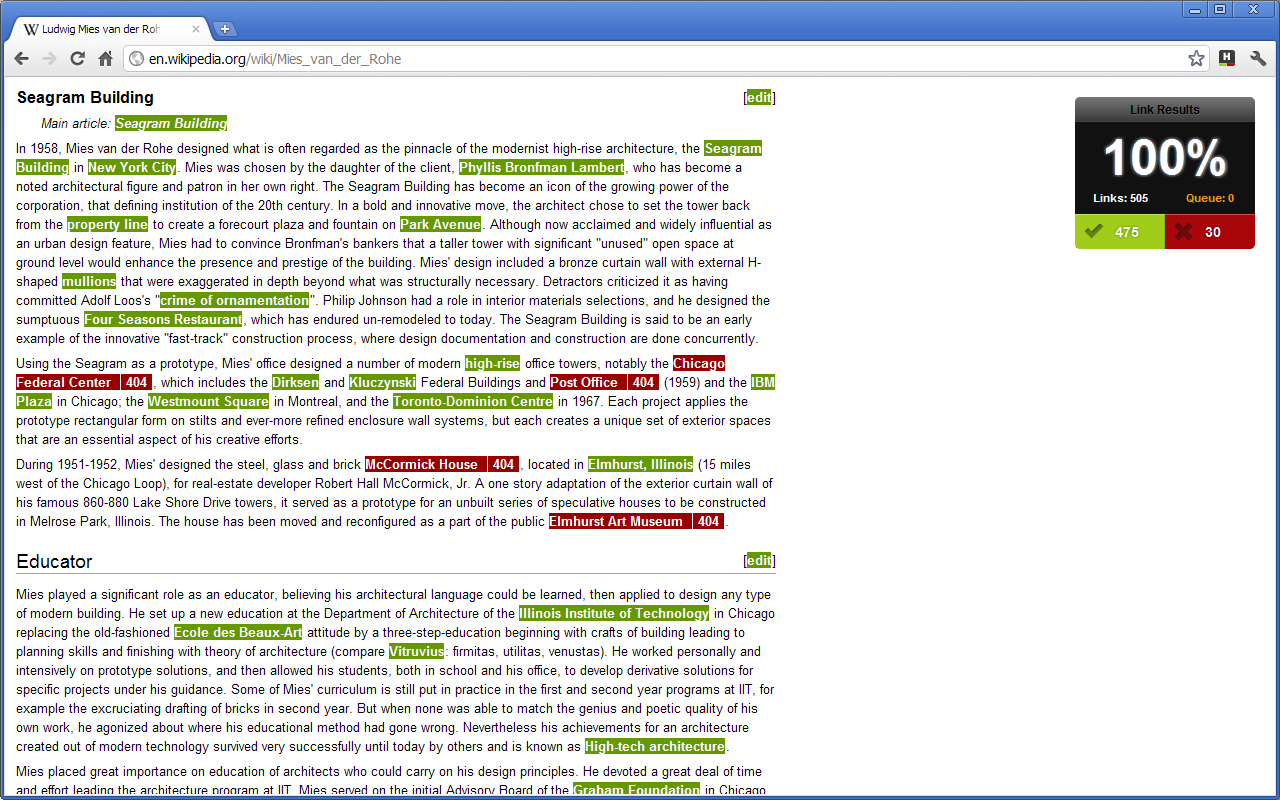Bookmark this page with the star icon
The image size is (1280, 800).
pos(1196,59)
